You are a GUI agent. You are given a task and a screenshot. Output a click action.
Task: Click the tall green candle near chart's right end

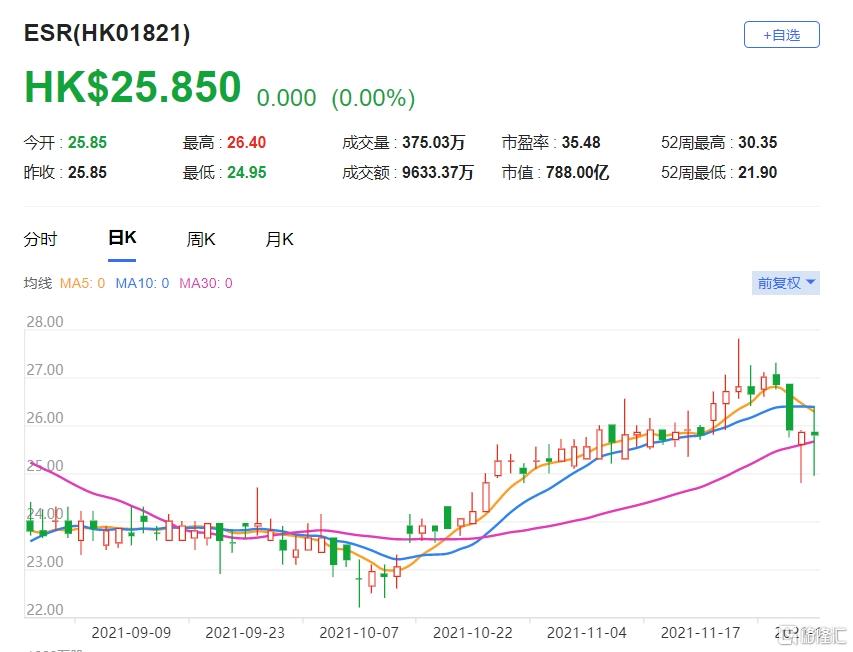click(x=789, y=405)
